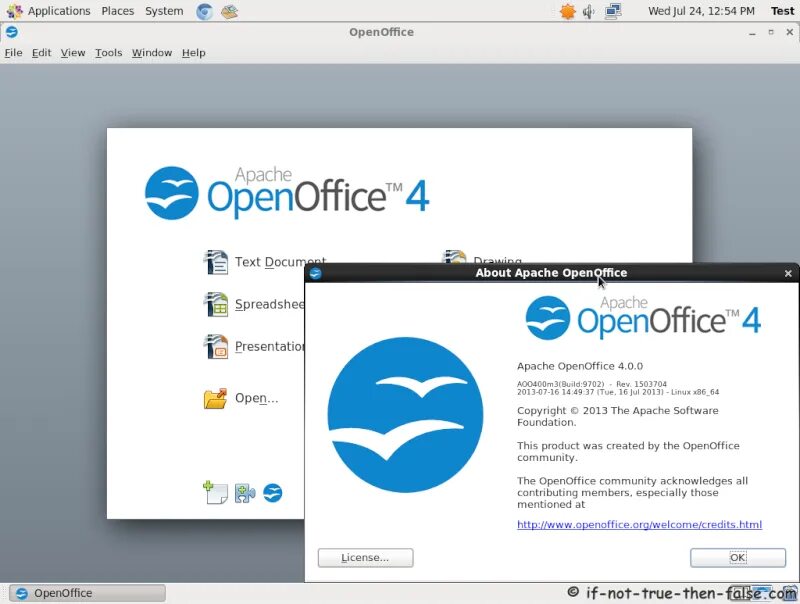This screenshot has height=604, width=800.
Task: Click the Drawing icon in Start Center
Action: 454,256
